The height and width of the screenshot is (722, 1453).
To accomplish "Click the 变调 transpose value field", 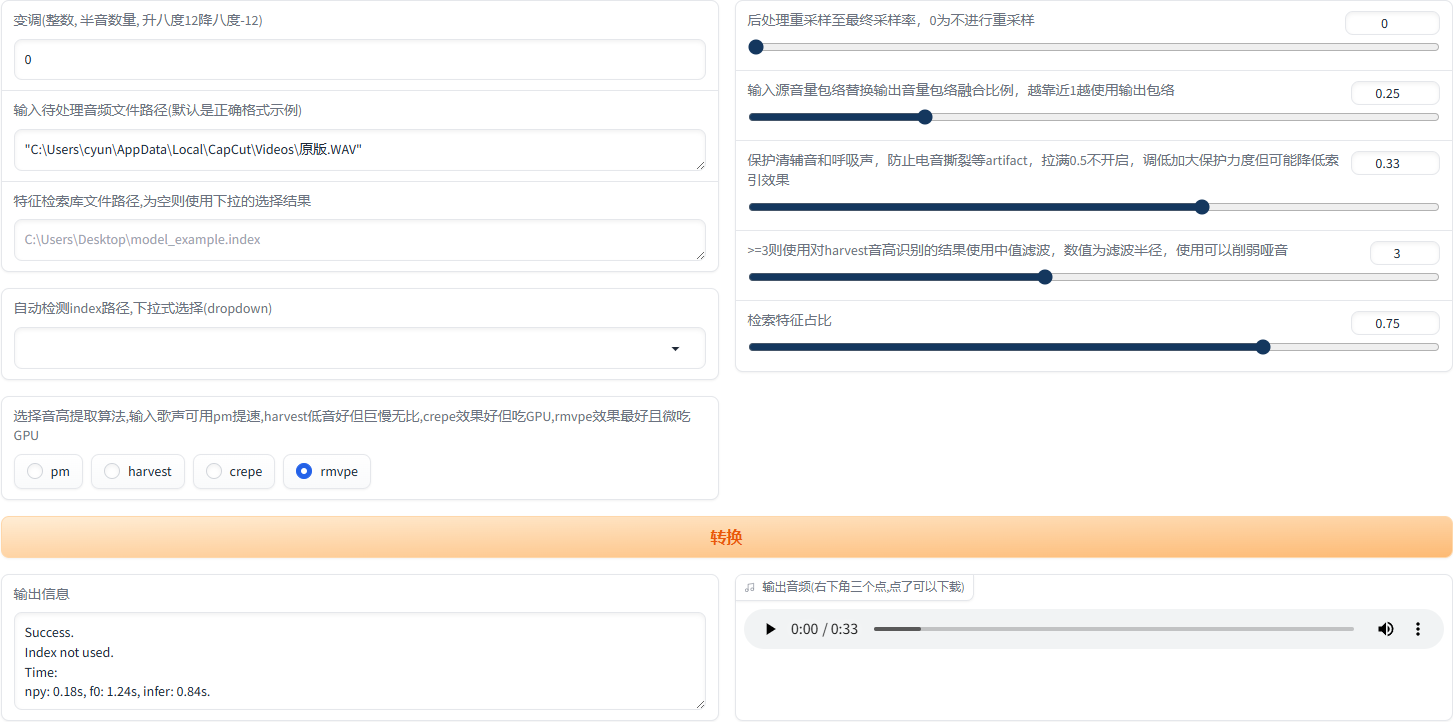I will 359,60.
